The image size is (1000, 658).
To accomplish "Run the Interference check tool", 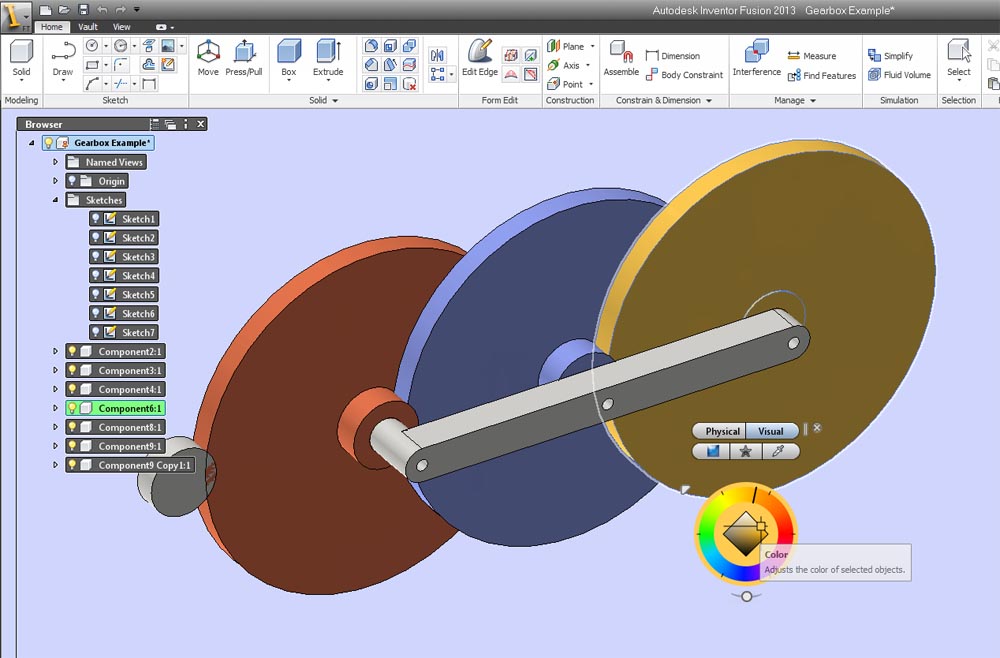I will click(756, 59).
